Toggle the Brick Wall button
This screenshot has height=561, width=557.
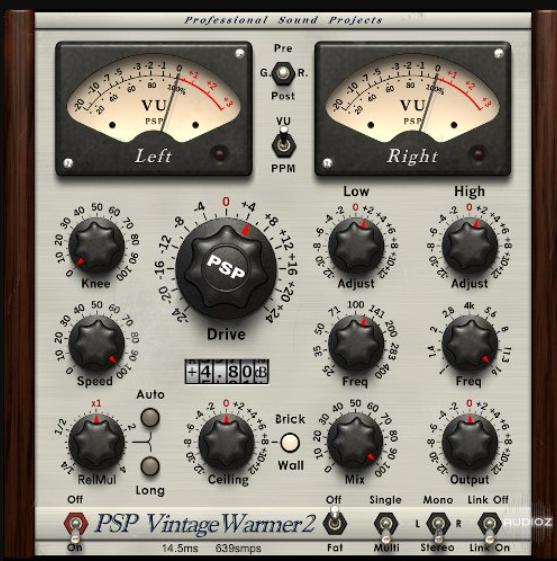coord(290,443)
